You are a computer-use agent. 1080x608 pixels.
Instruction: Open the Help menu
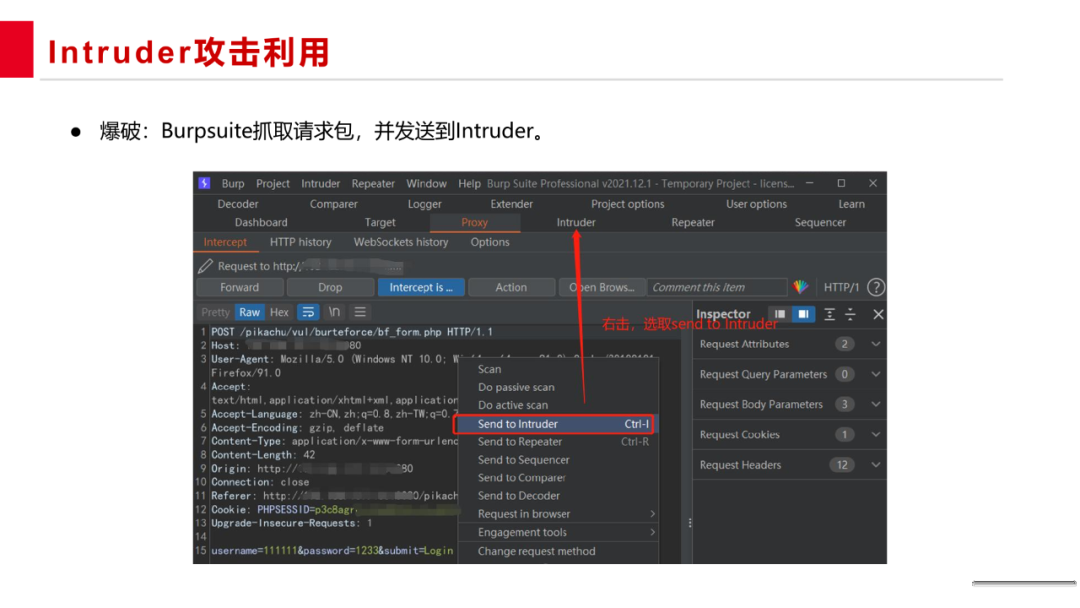pyautogui.click(x=469, y=184)
